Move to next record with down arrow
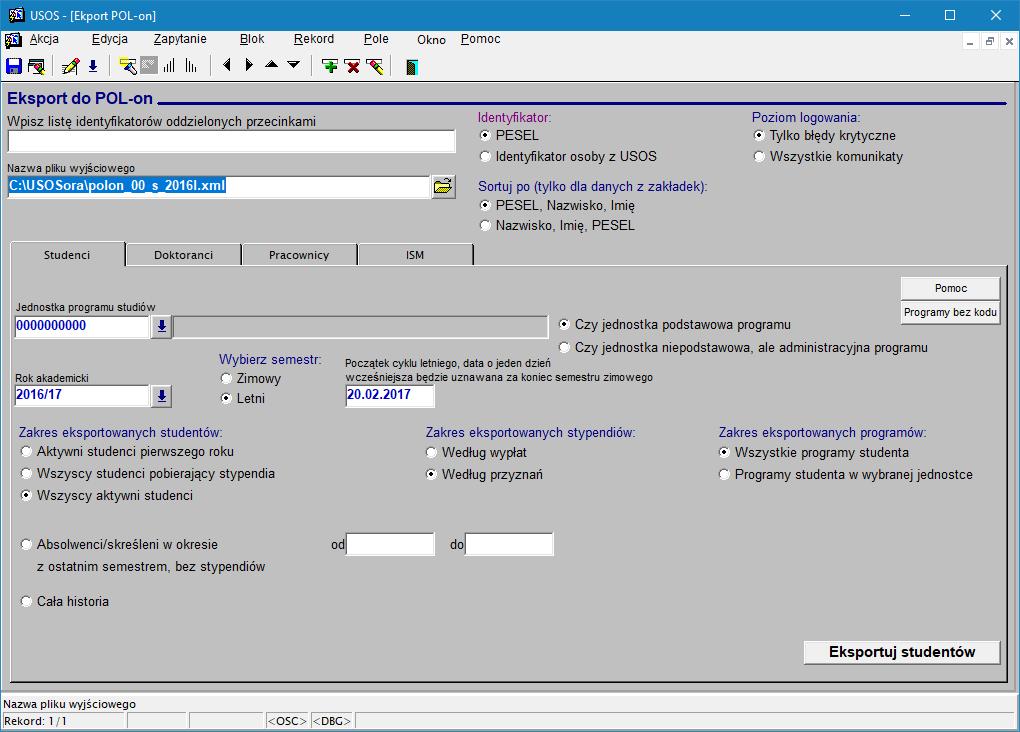Viewport: 1020px width, 732px height. coord(293,64)
